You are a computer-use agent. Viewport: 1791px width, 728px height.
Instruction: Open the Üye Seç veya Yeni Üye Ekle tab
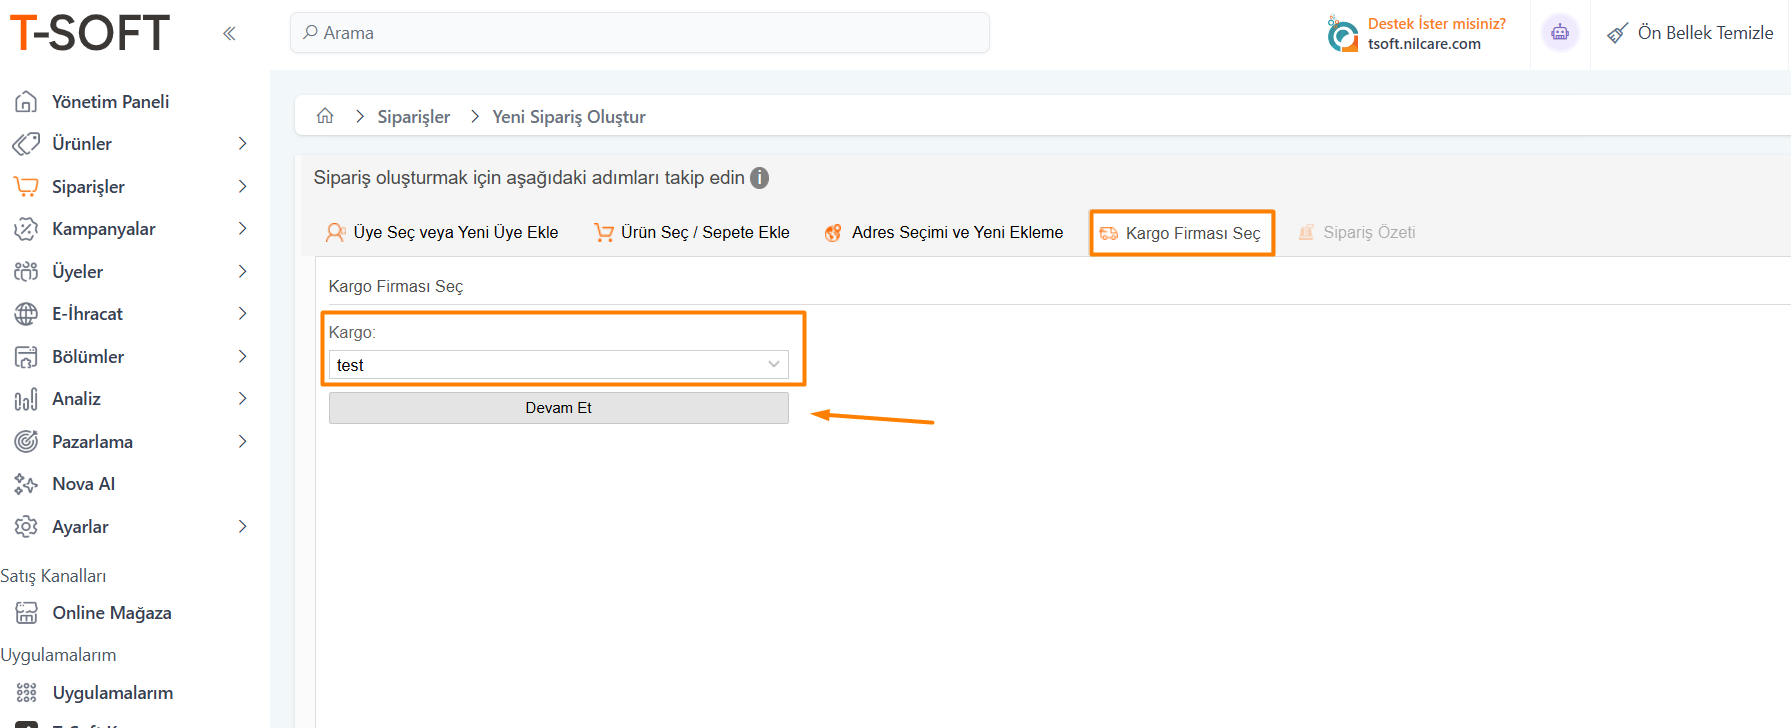[442, 232]
